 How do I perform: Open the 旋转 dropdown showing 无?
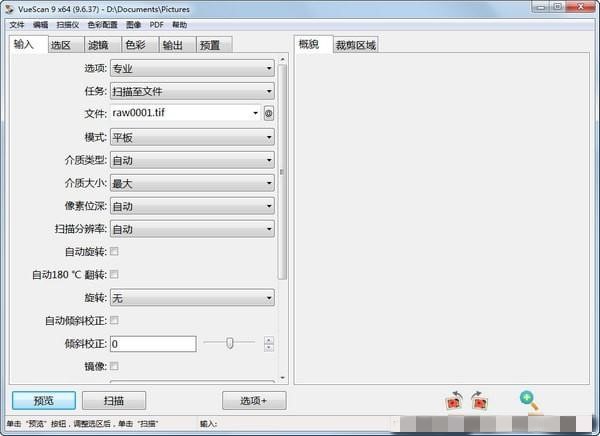point(192,298)
